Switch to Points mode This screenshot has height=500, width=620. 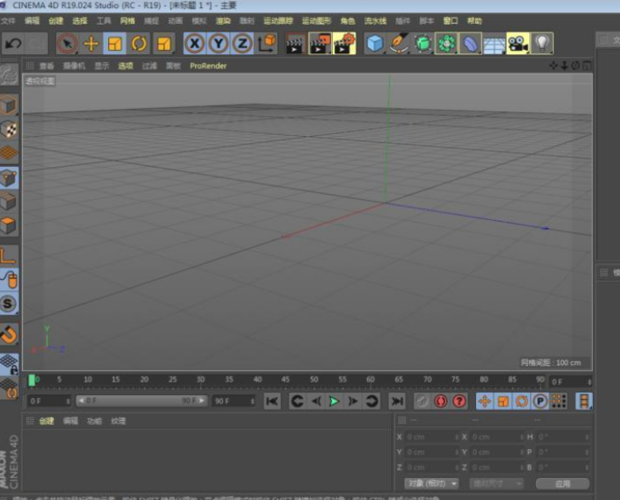pos(9,178)
